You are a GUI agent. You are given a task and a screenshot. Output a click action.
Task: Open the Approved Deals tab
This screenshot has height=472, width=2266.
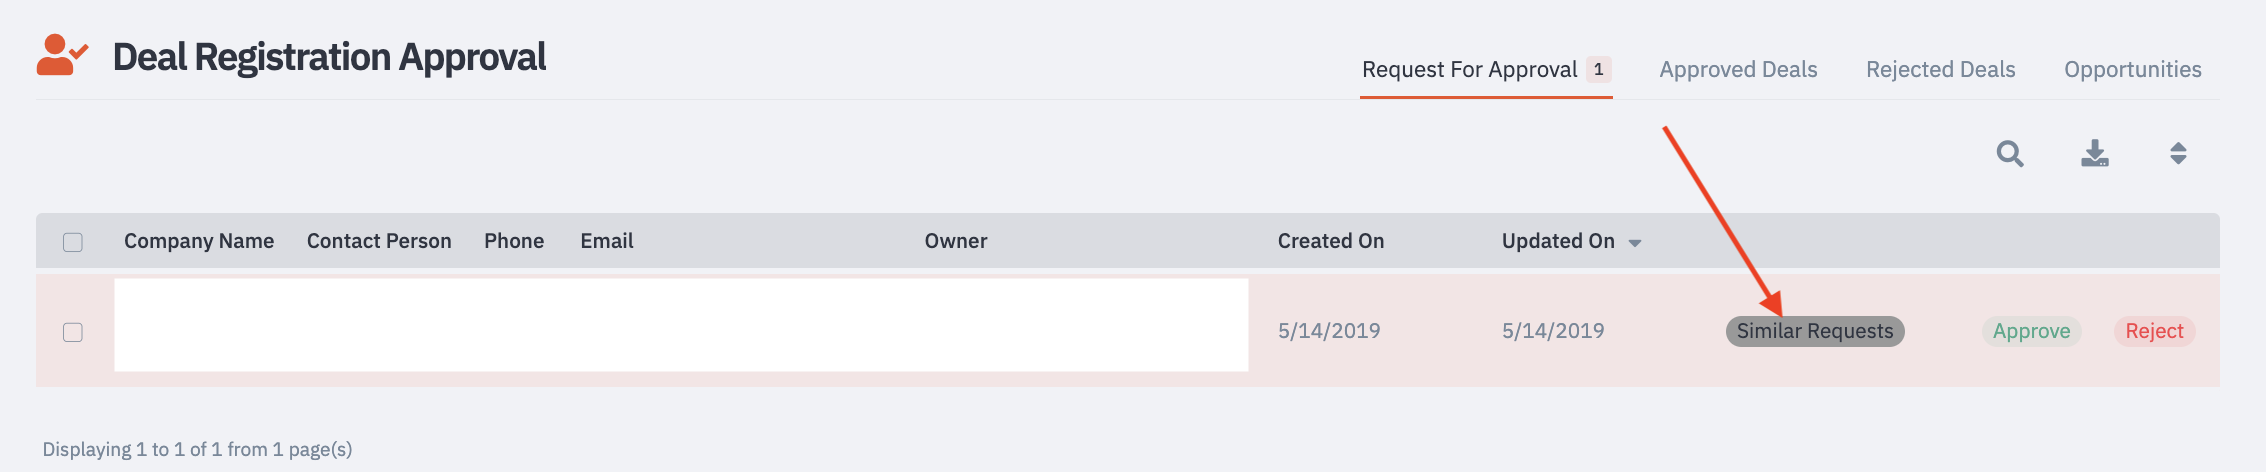pyautogui.click(x=1738, y=69)
